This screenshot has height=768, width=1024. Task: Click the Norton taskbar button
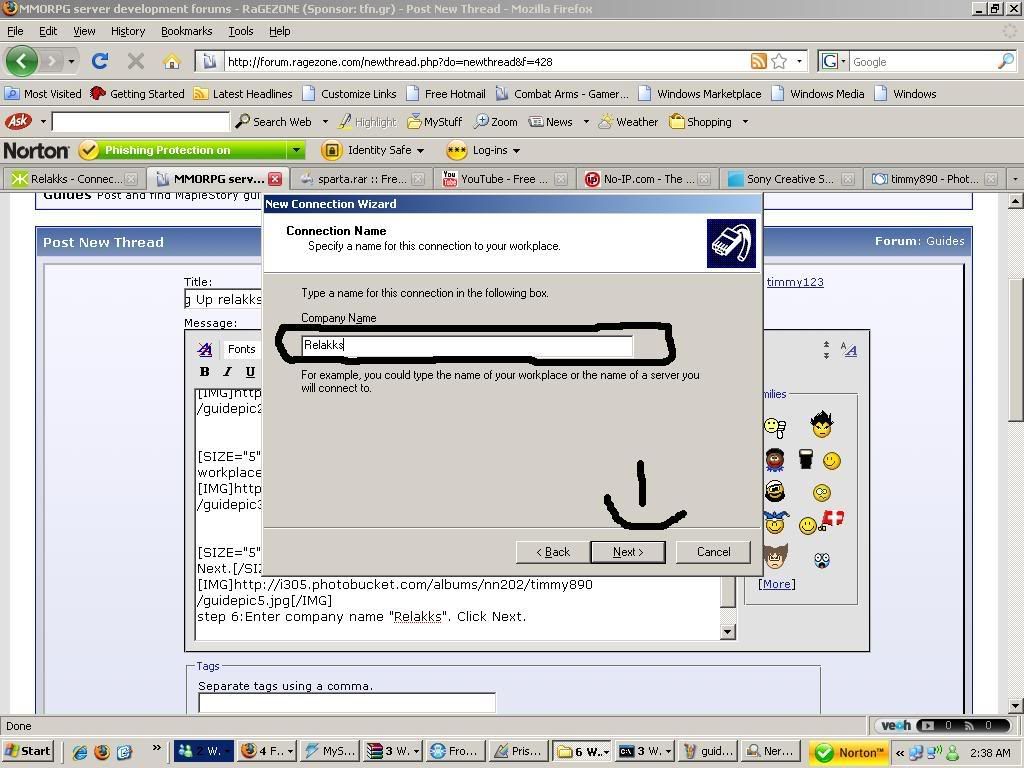pyautogui.click(x=850, y=752)
